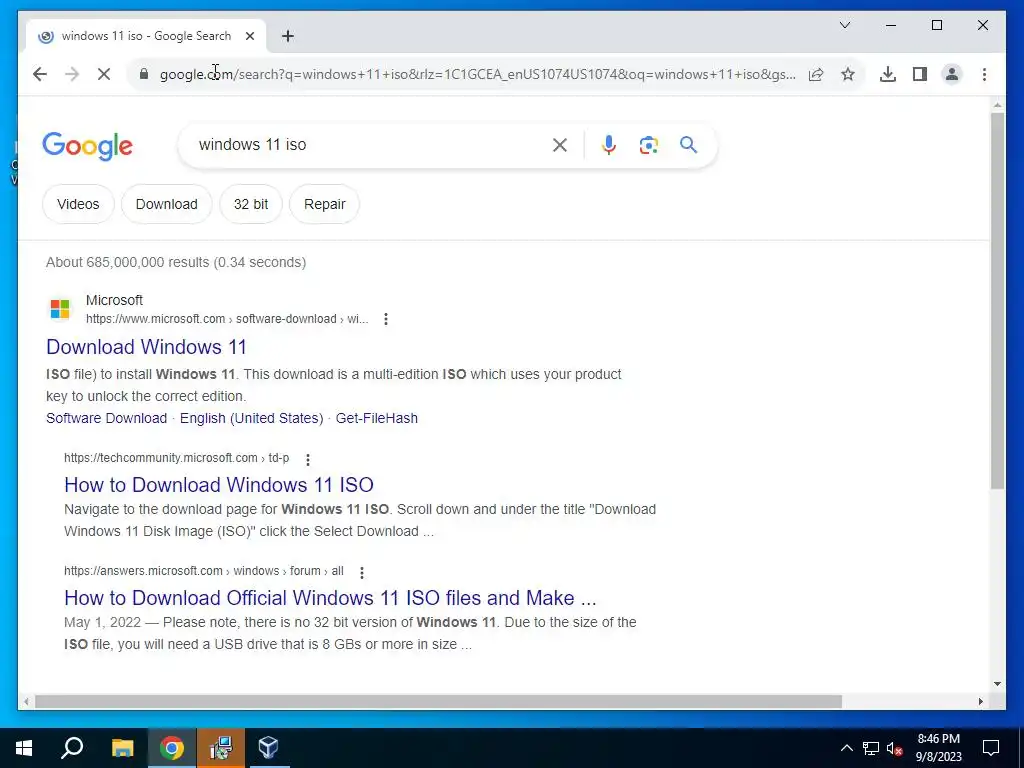Open options for answers.microsoft.com result
1024x768 pixels.
coord(362,573)
